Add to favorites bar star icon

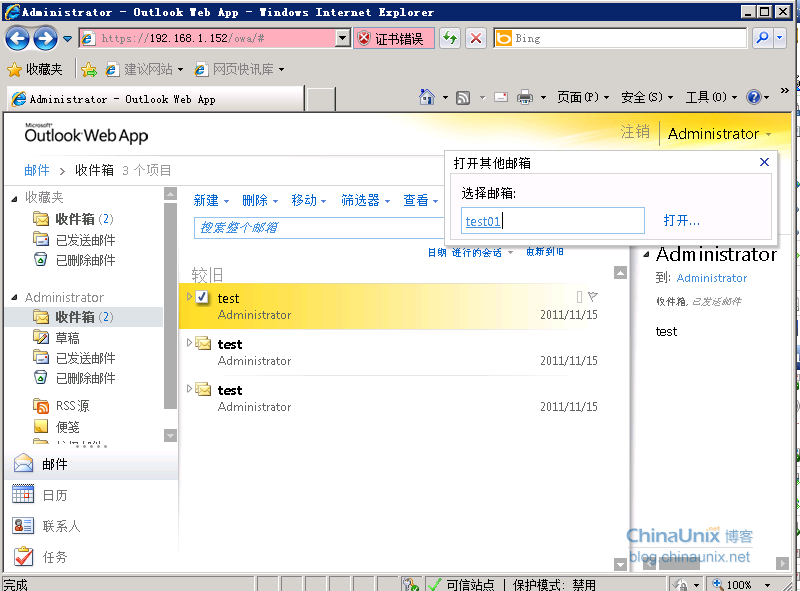[x=88, y=69]
